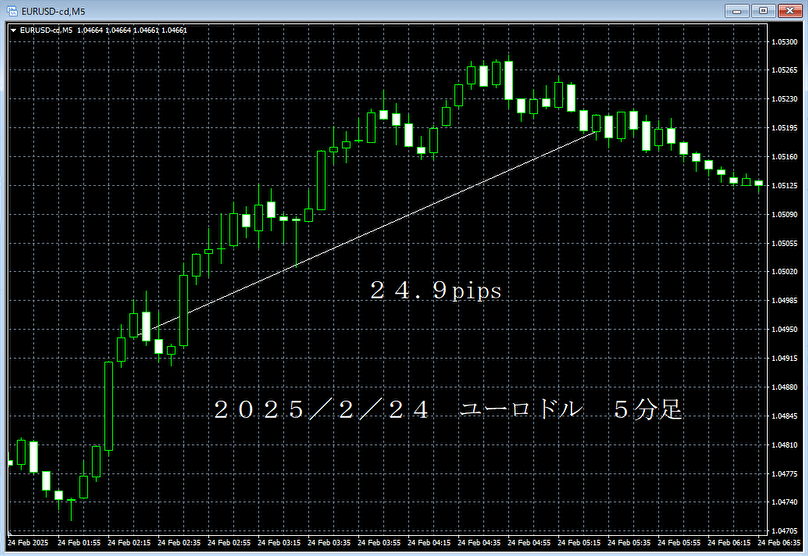Click the 24 Feb 02:15 time label
The width and height of the screenshot is (808, 556).
click(x=129, y=543)
